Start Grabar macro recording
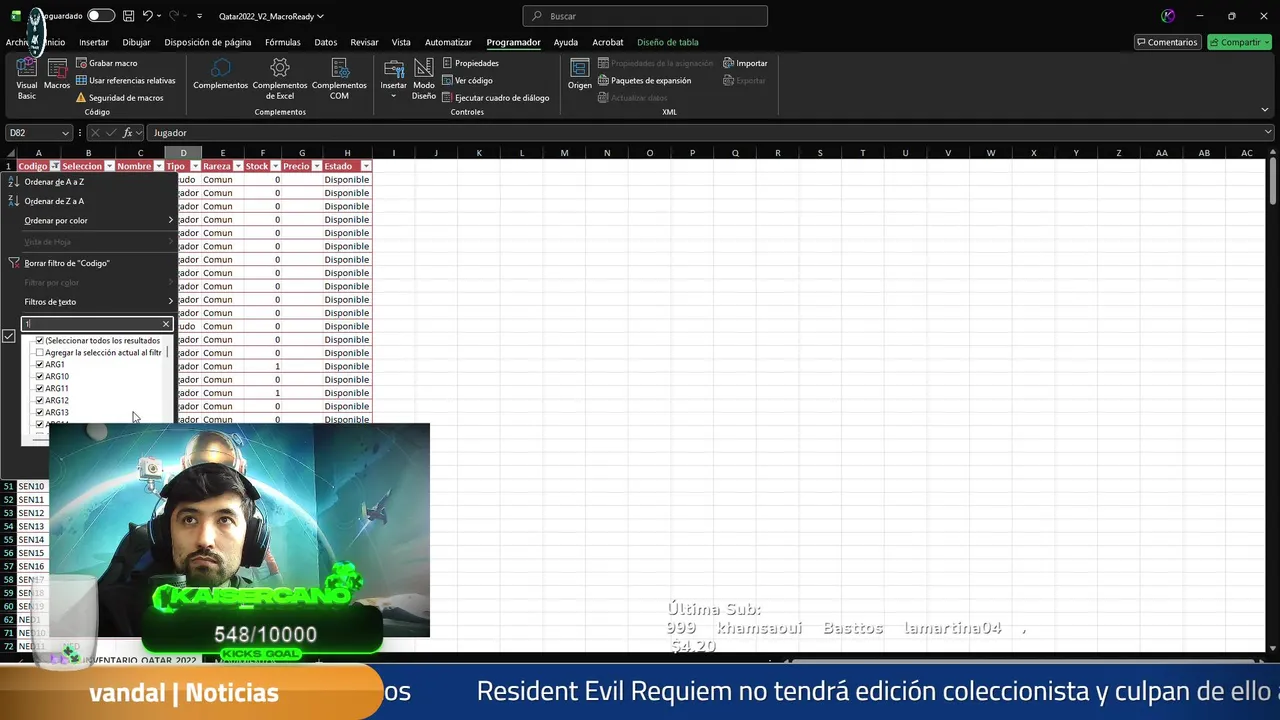 (x=106, y=63)
